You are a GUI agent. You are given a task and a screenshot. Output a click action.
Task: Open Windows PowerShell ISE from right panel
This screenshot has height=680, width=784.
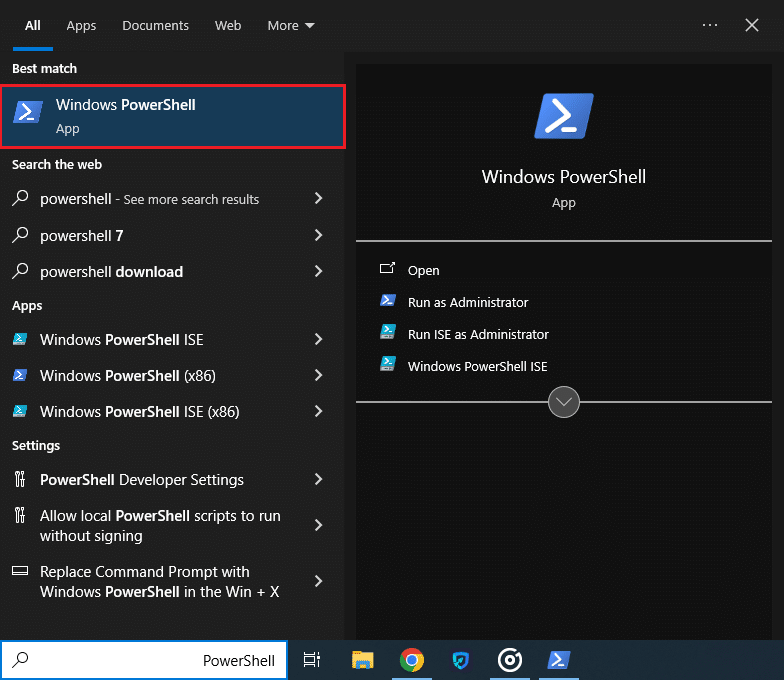coord(477,366)
